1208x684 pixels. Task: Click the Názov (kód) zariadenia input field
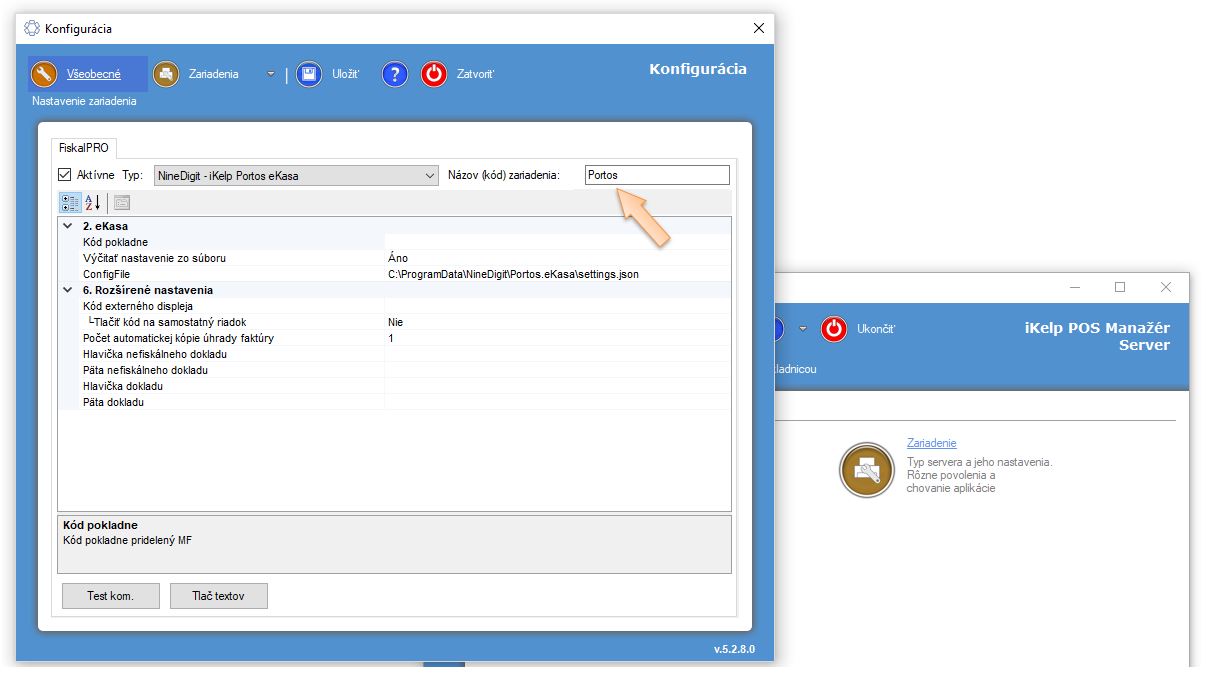tap(657, 175)
